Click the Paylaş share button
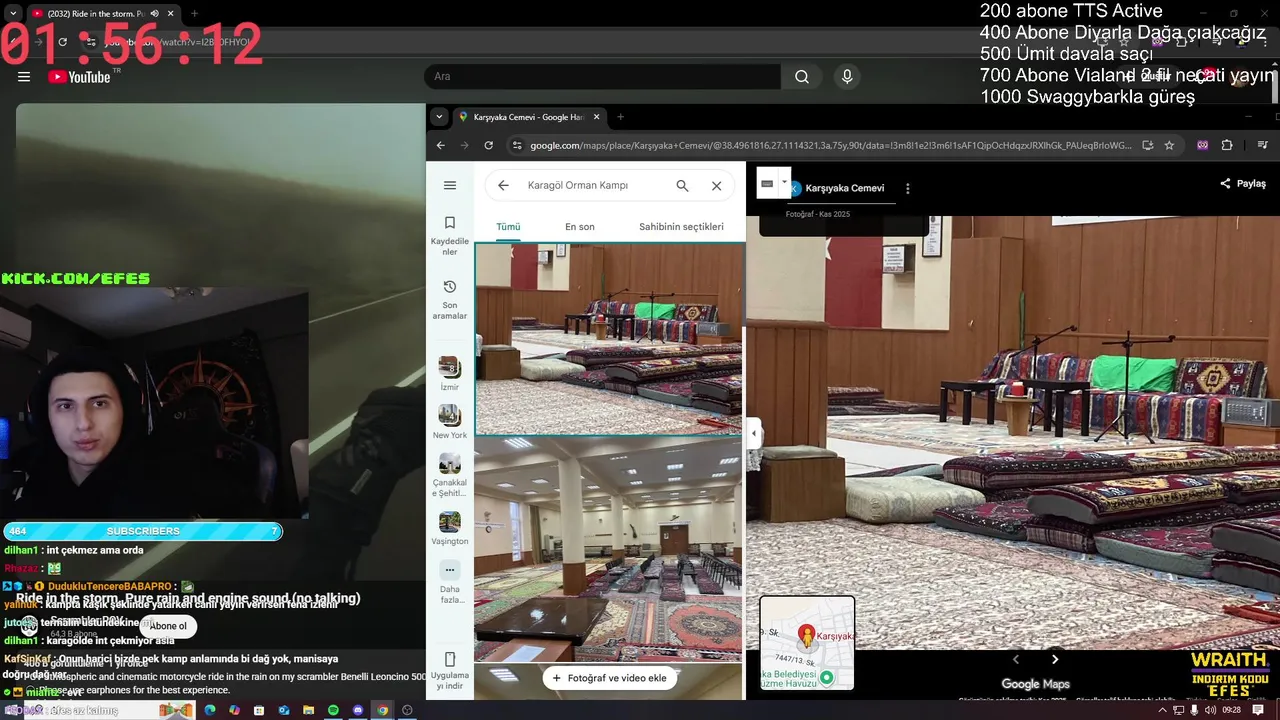1280x720 pixels. coord(1243,184)
